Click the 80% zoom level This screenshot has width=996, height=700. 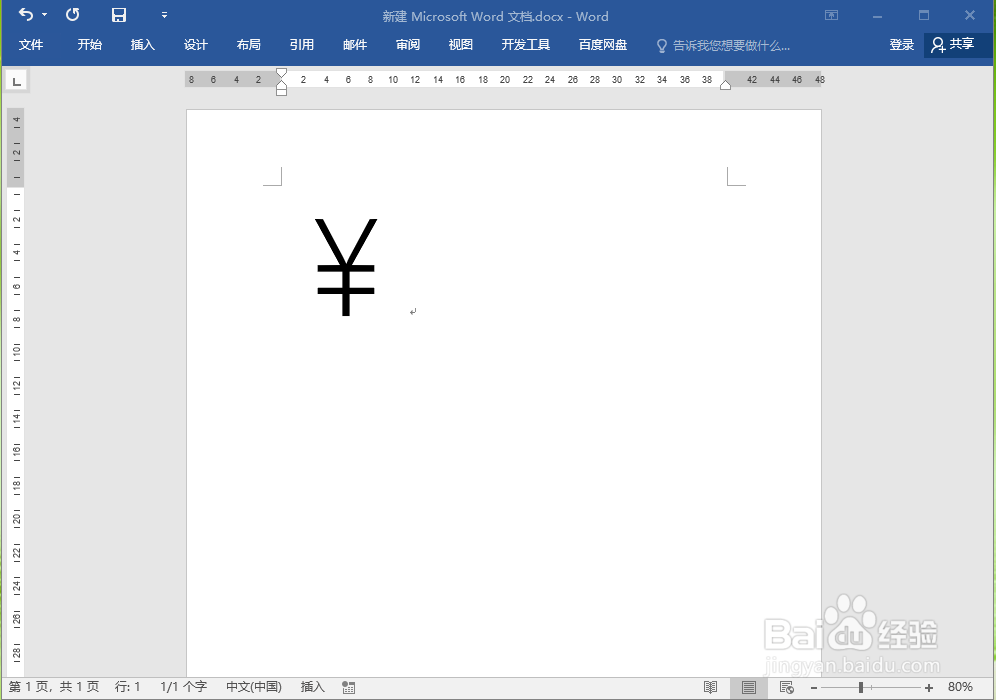click(960, 687)
